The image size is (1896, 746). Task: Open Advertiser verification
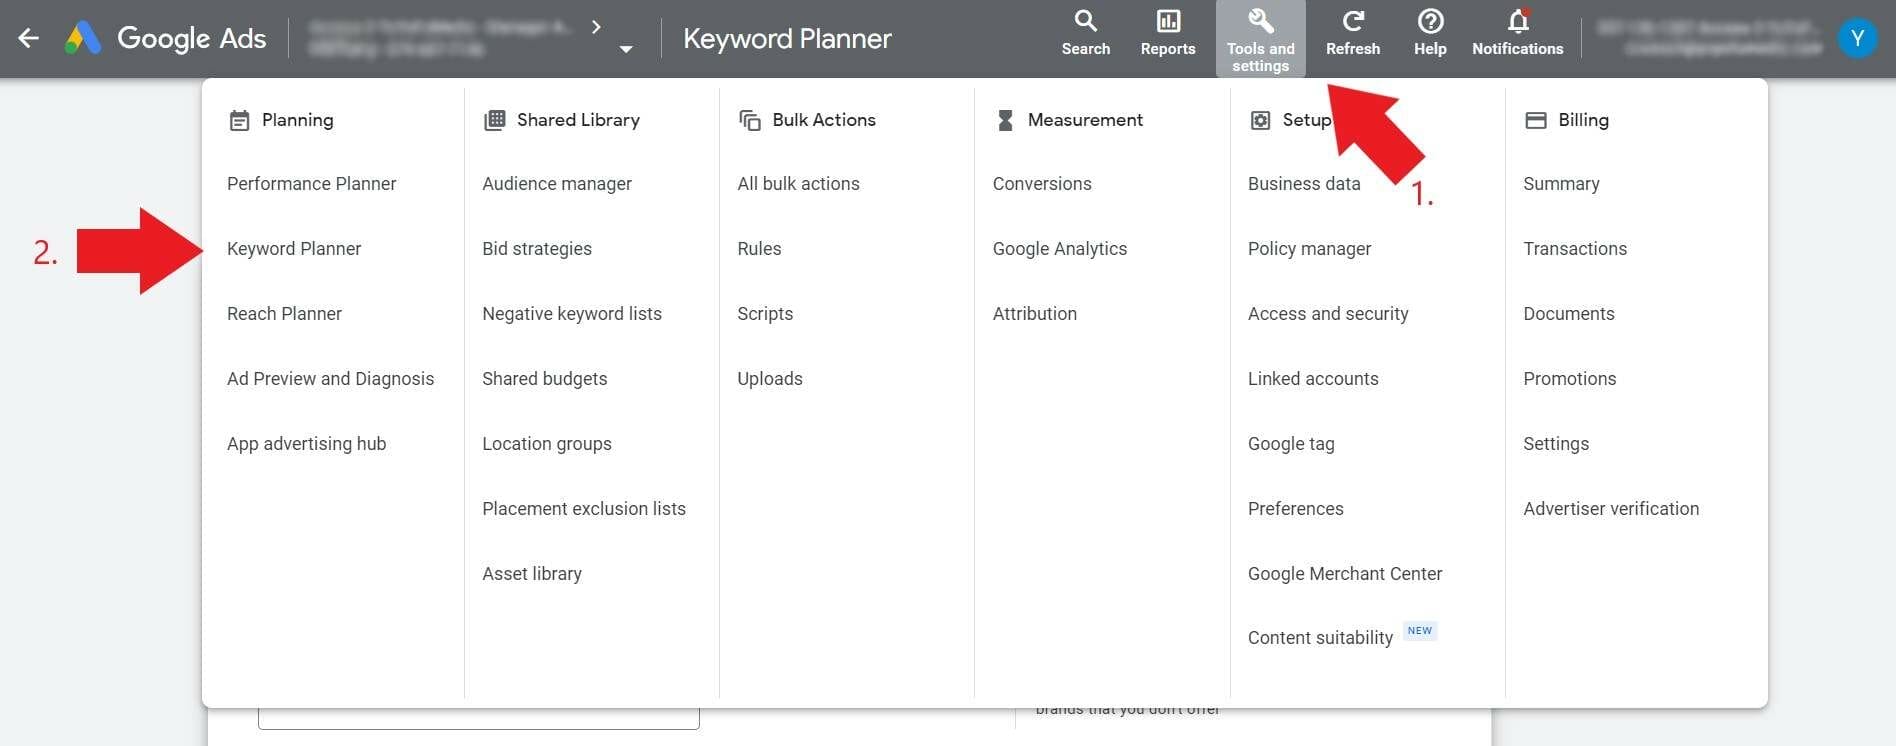pyautogui.click(x=1611, y=509)
